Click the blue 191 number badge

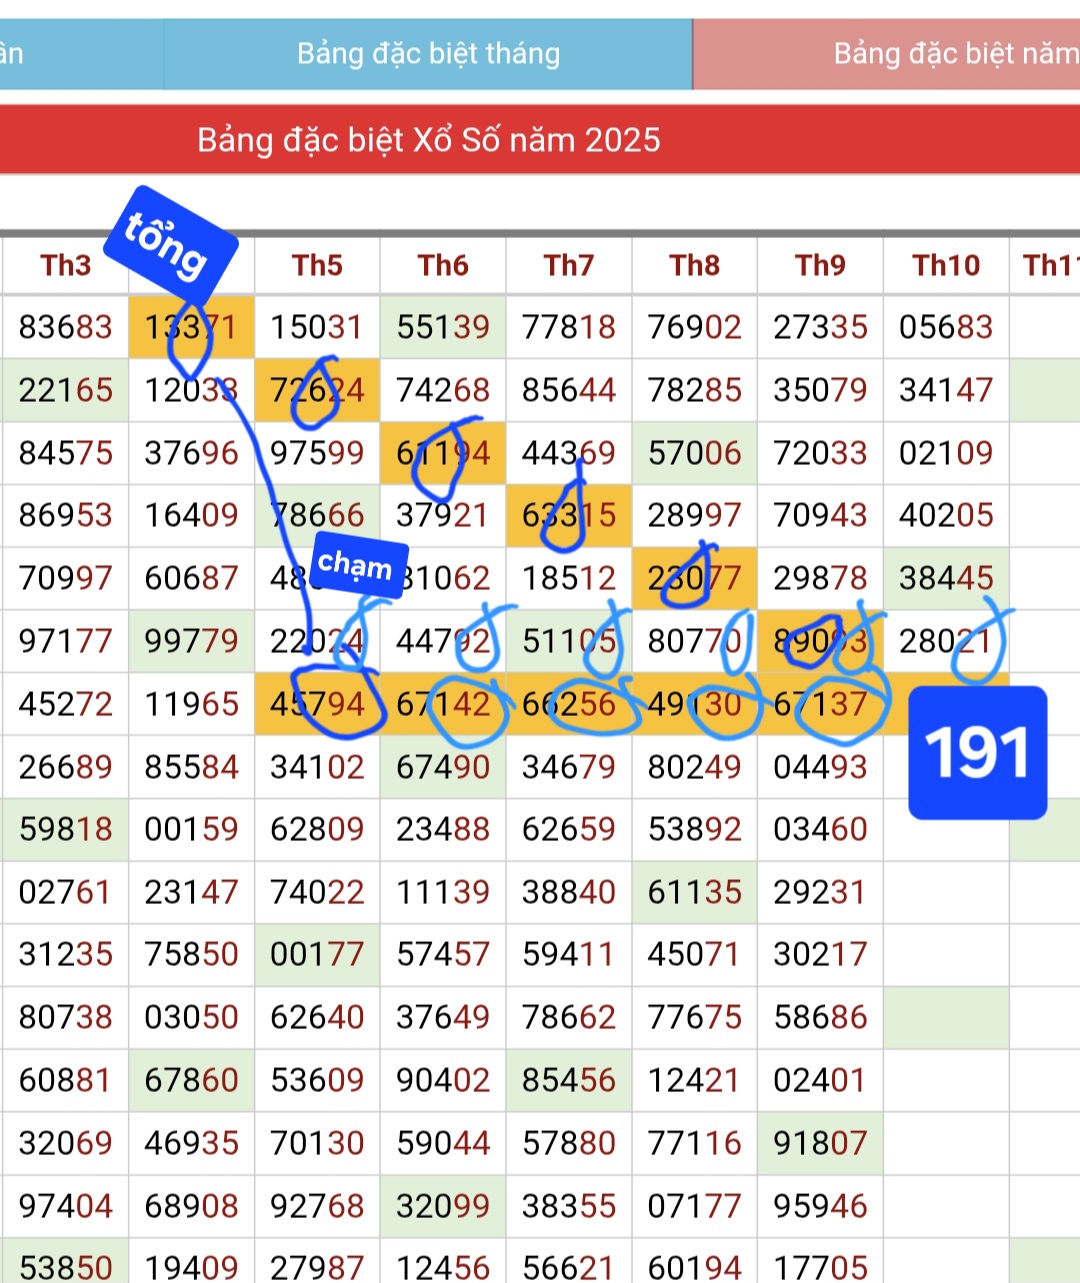pyautogui.click(x=977, y=752)
